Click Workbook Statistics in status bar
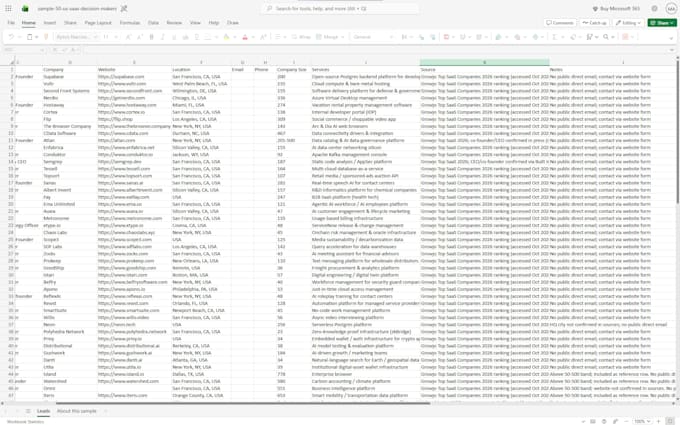 point(25,422)
